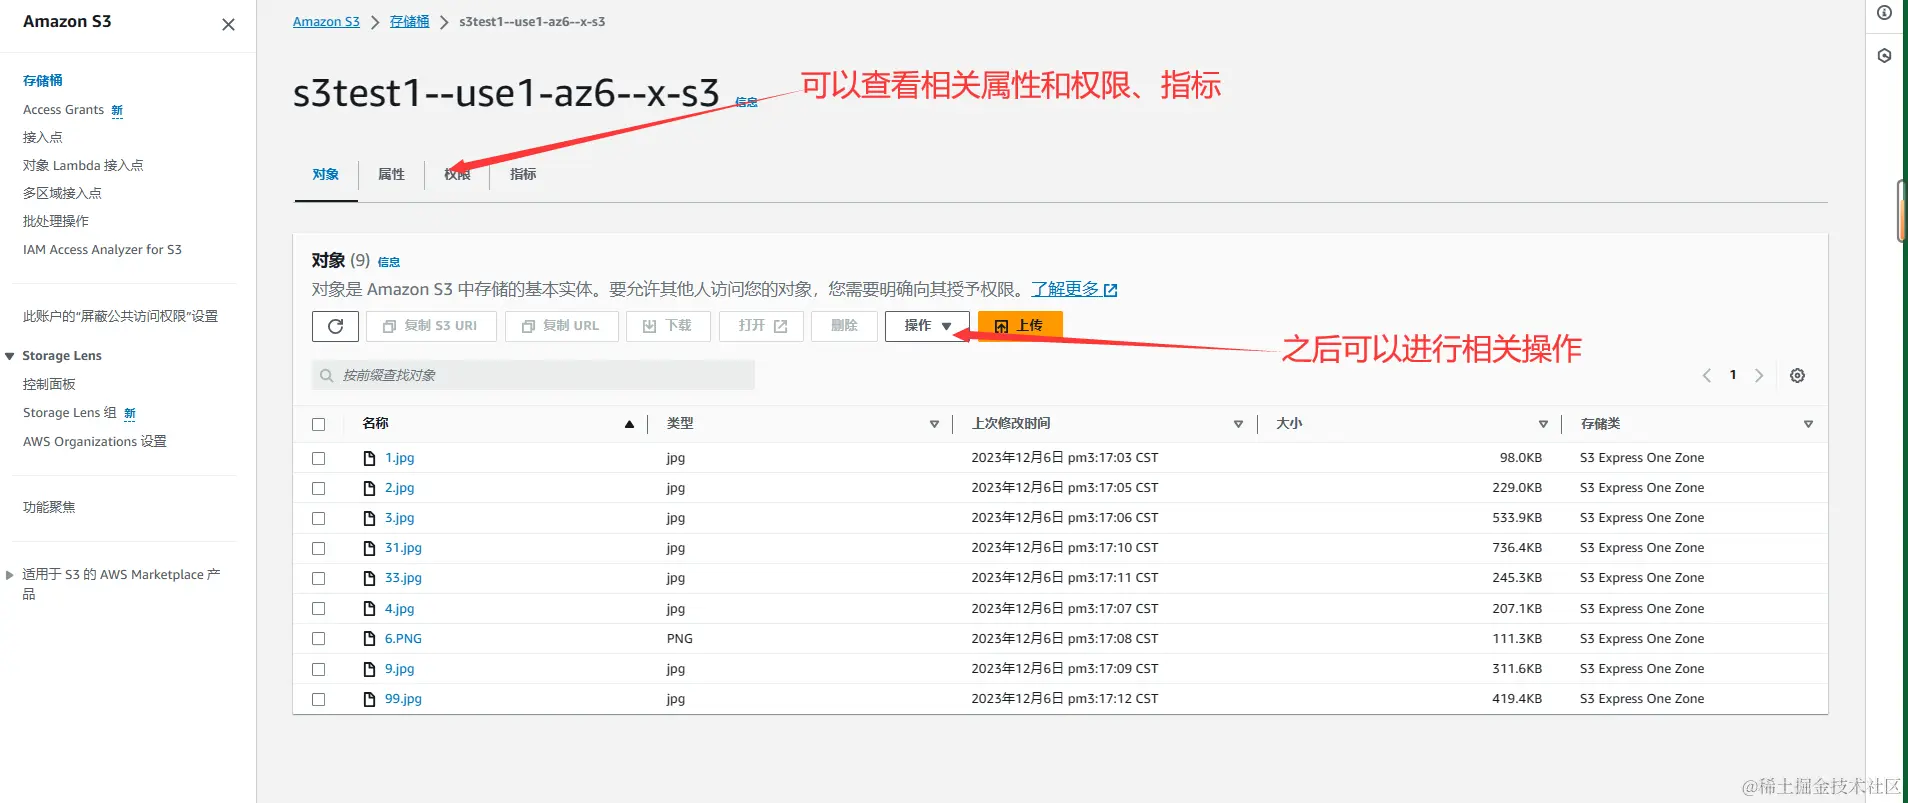Open the 33.jpg object link
Viewport: 1908px width, 803px height.
coord(403,578)
